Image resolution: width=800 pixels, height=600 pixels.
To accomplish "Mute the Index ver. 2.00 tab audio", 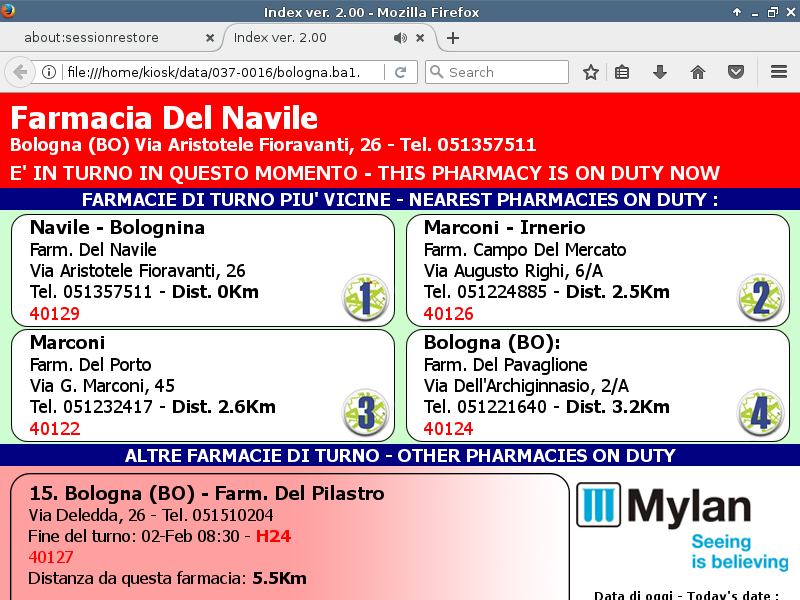I will coord(400,38).
